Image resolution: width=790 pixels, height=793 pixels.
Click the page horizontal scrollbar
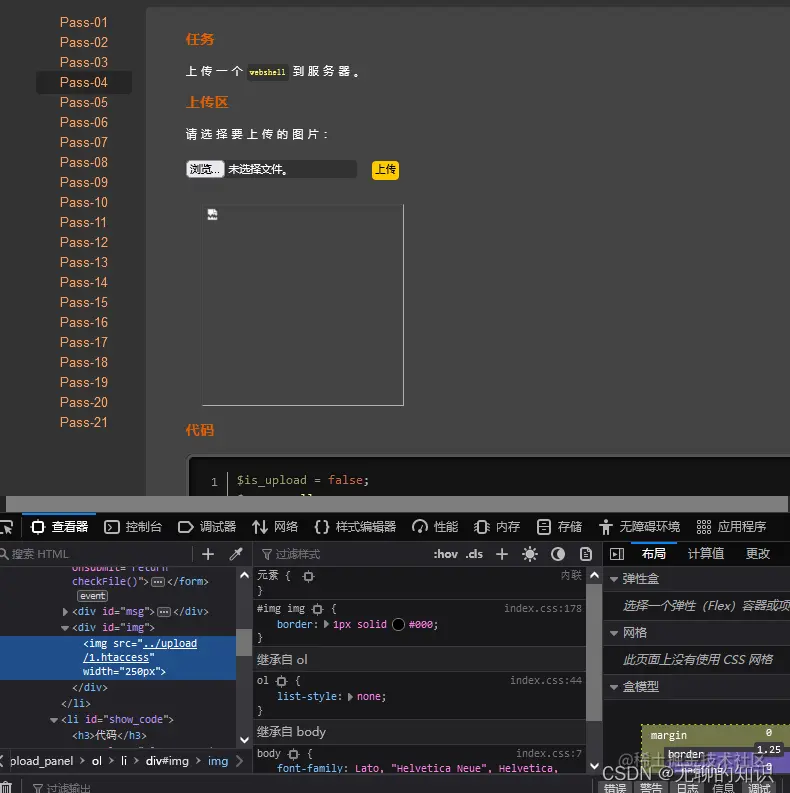tap(397, 504)
